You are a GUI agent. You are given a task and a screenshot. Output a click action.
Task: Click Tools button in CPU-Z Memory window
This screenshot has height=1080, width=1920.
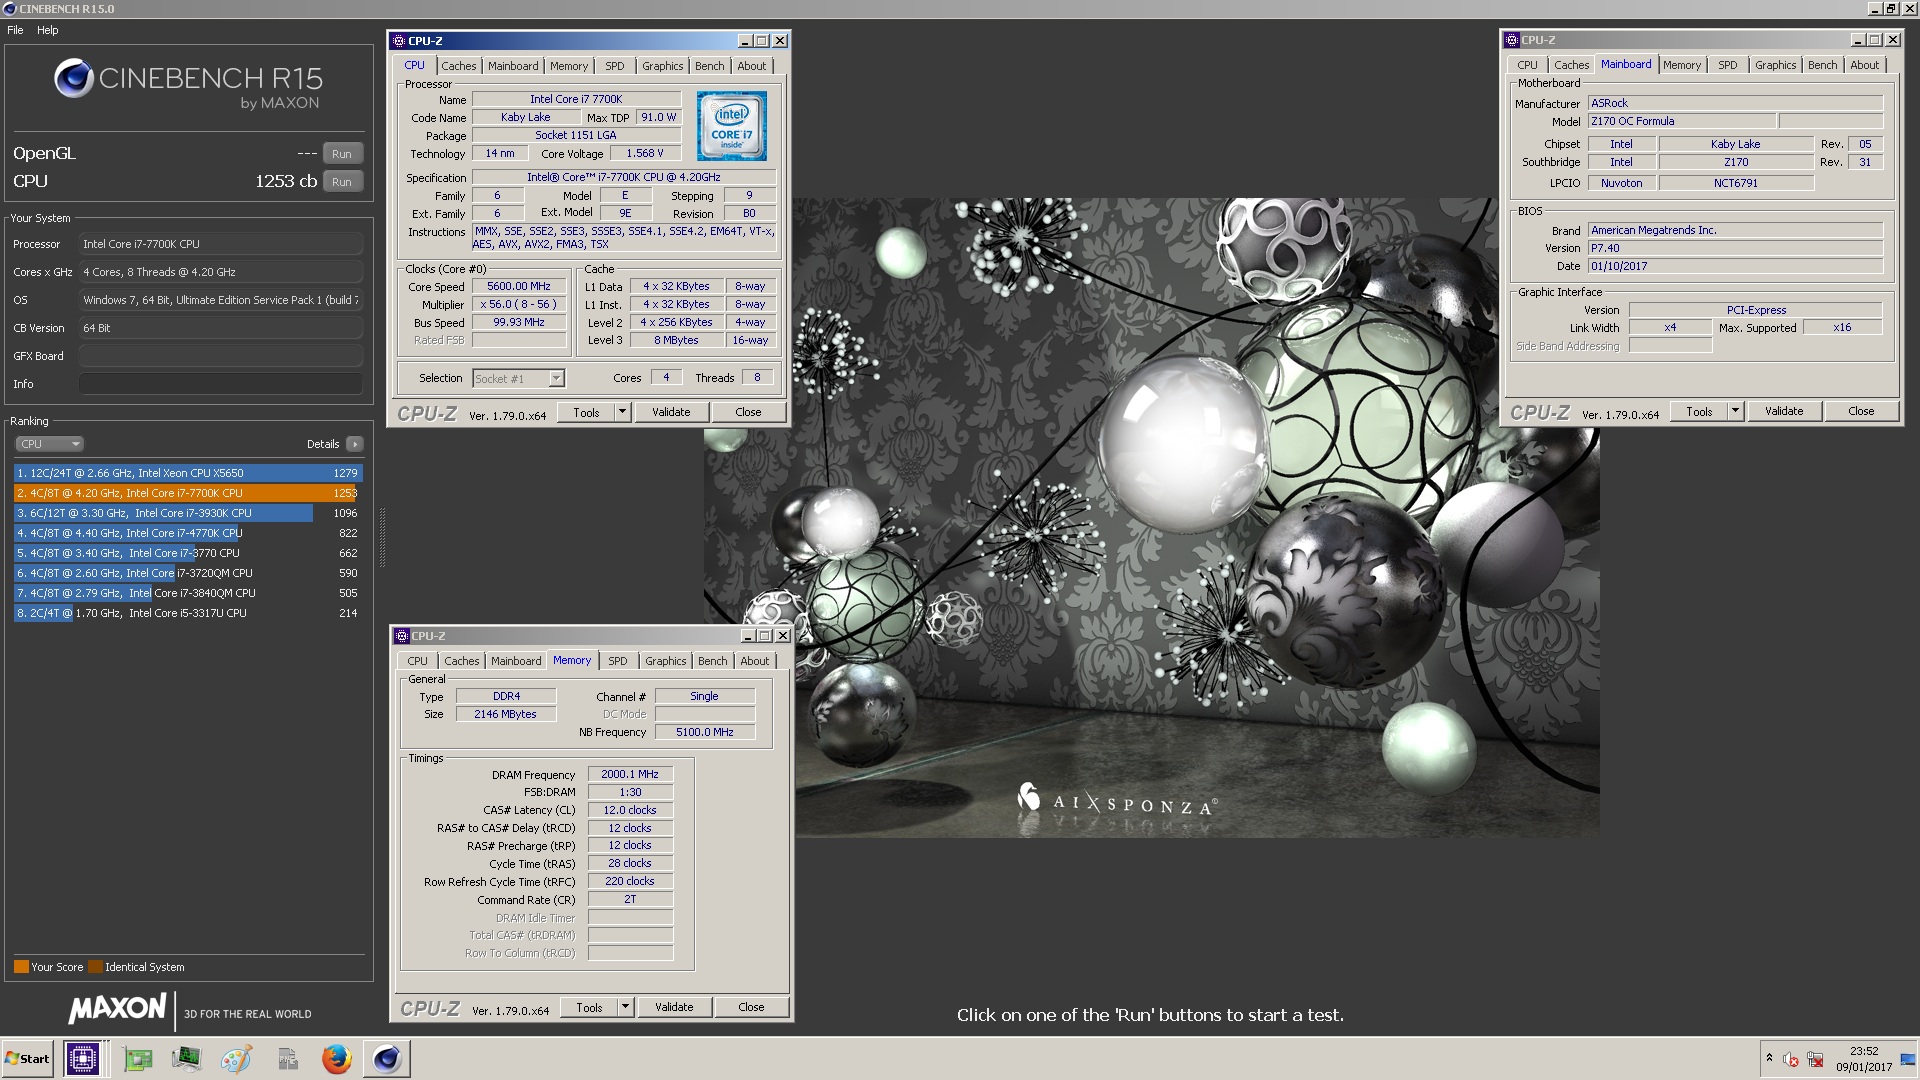pyautogui.click(x=589, y=1007)
